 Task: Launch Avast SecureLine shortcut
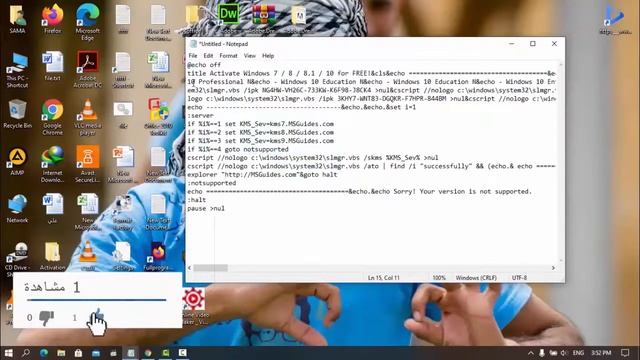[87, 165]
